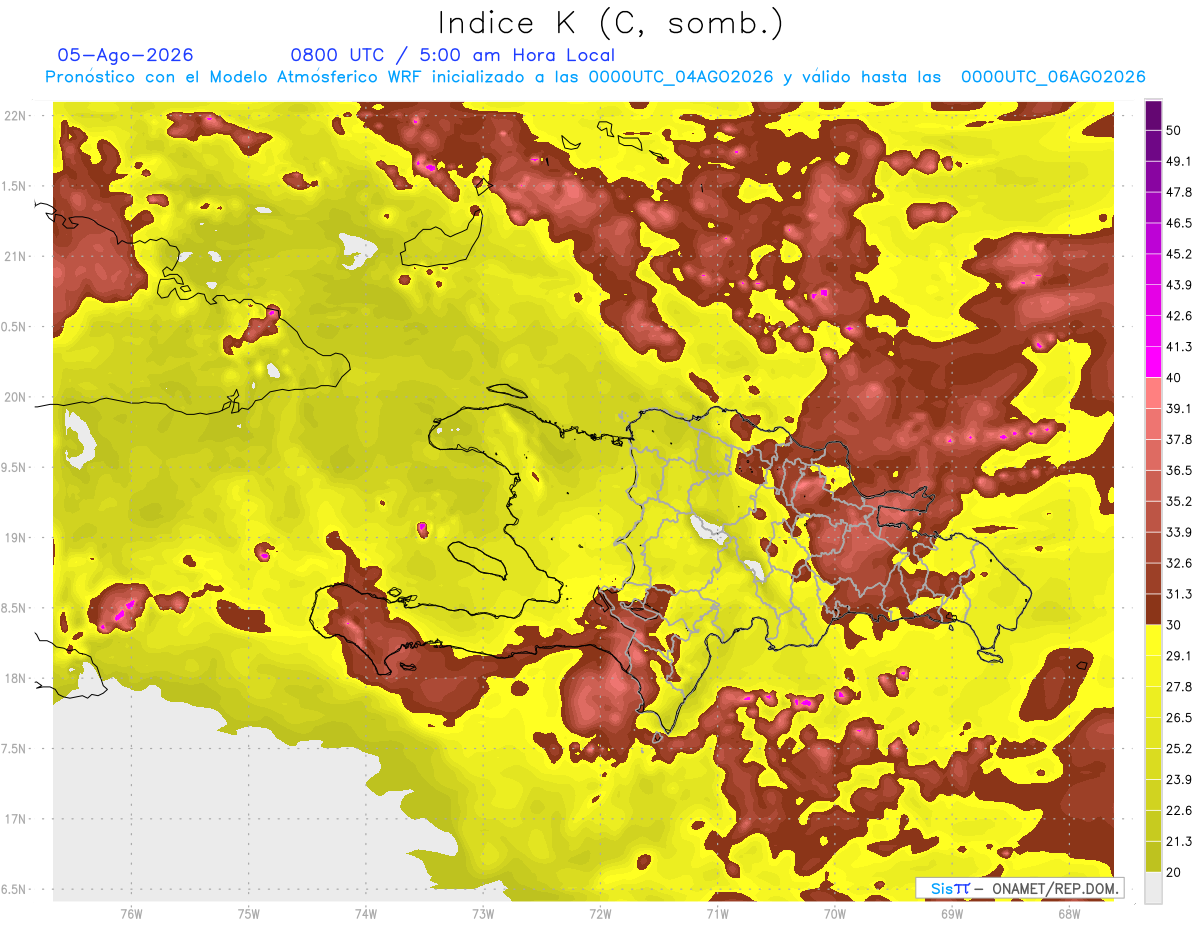Click the legend value 25.2
This screenshot has height=927, width=1200.
click(1179, 748)
